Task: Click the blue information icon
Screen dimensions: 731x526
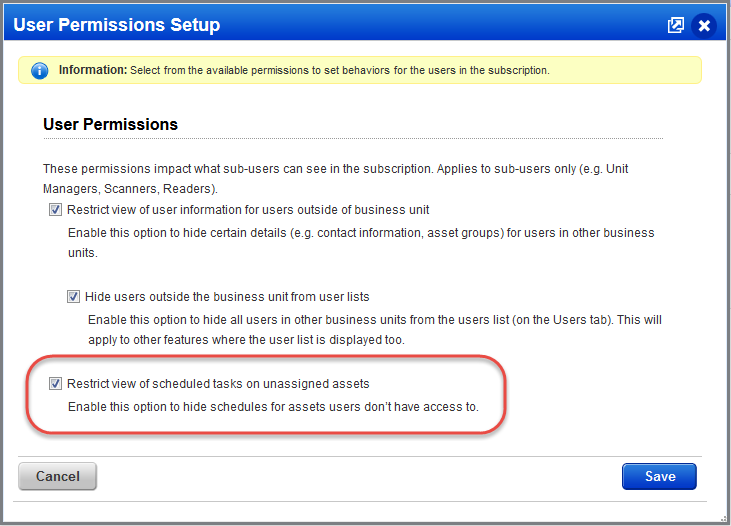Action: (40, 70)
